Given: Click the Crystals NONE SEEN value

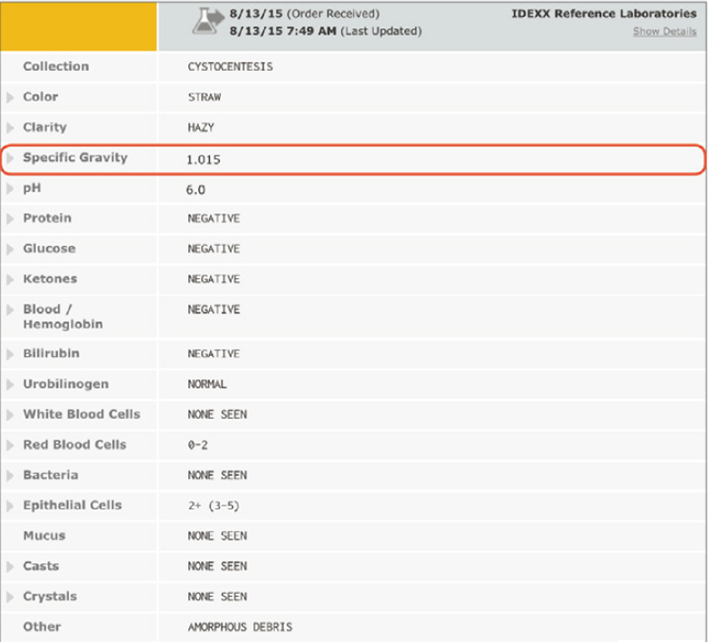Looking at the screenshot, I should (x=217, y=597).
